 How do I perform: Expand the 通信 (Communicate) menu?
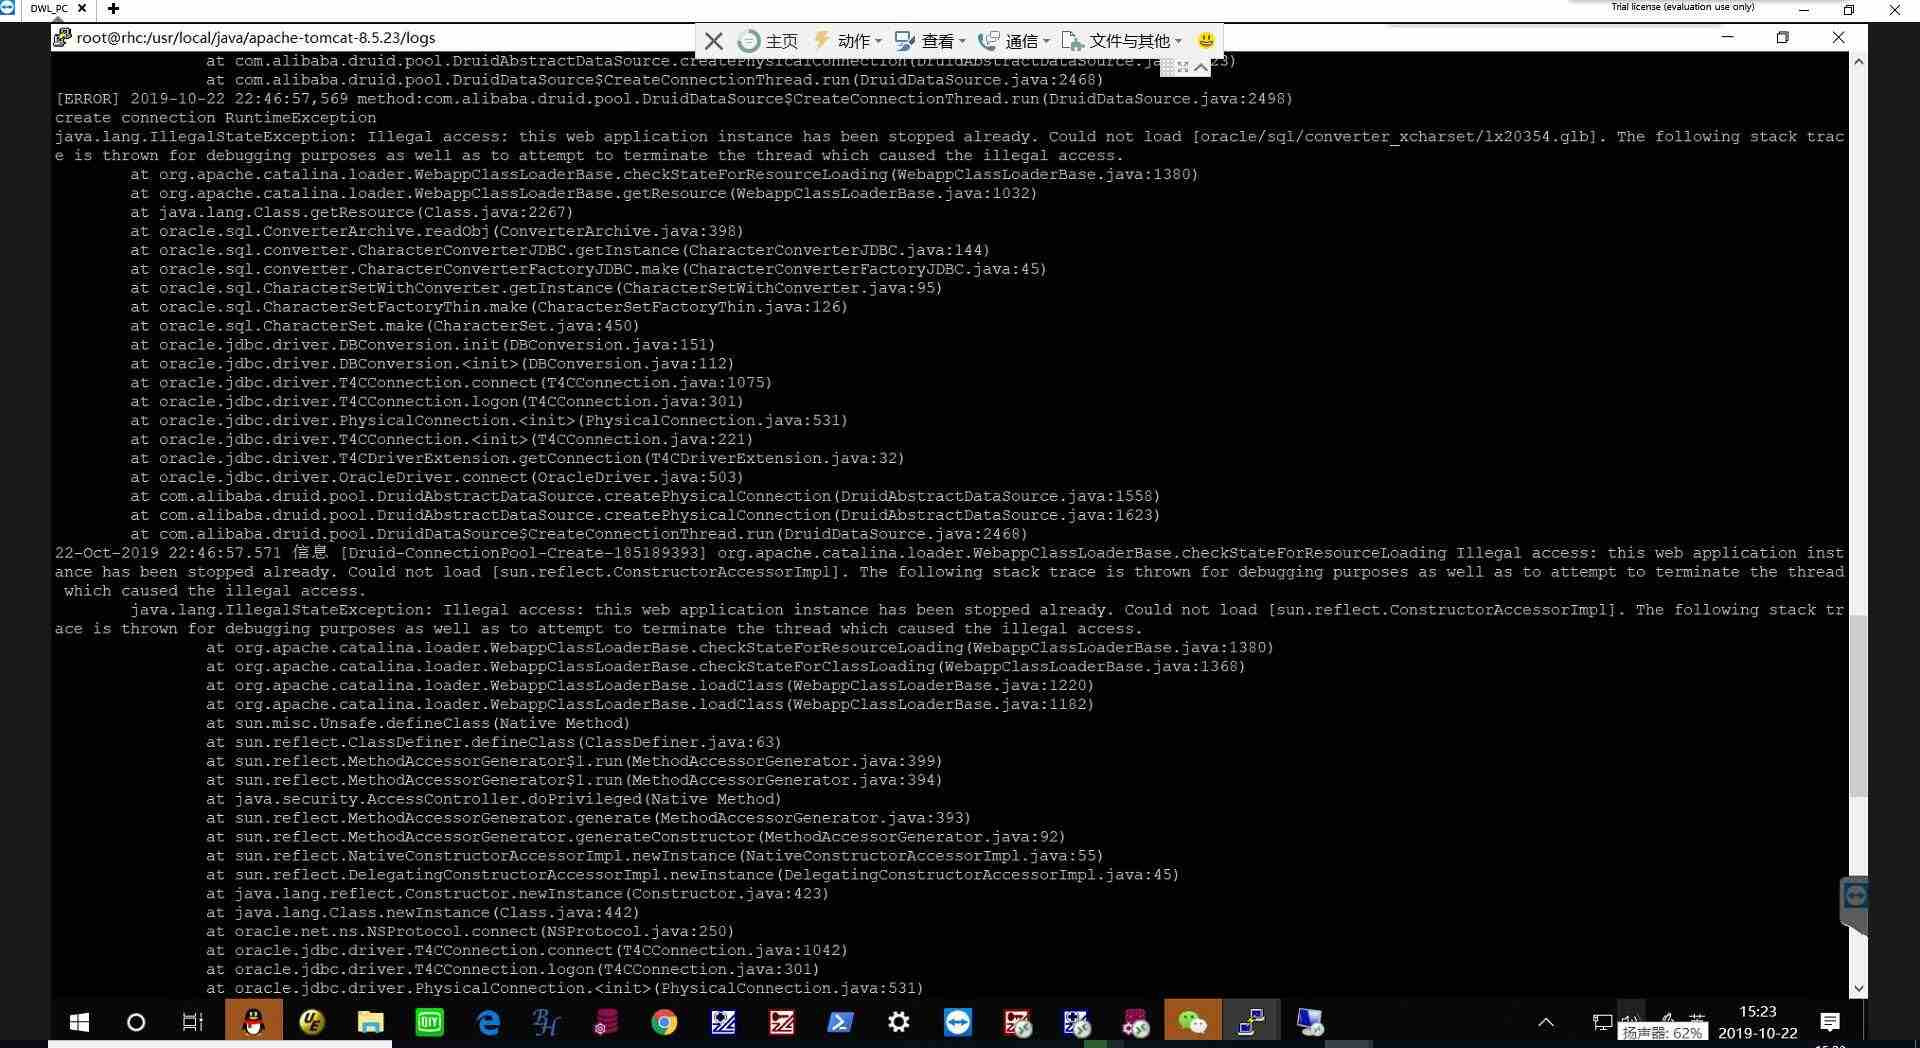[1014, 41]
